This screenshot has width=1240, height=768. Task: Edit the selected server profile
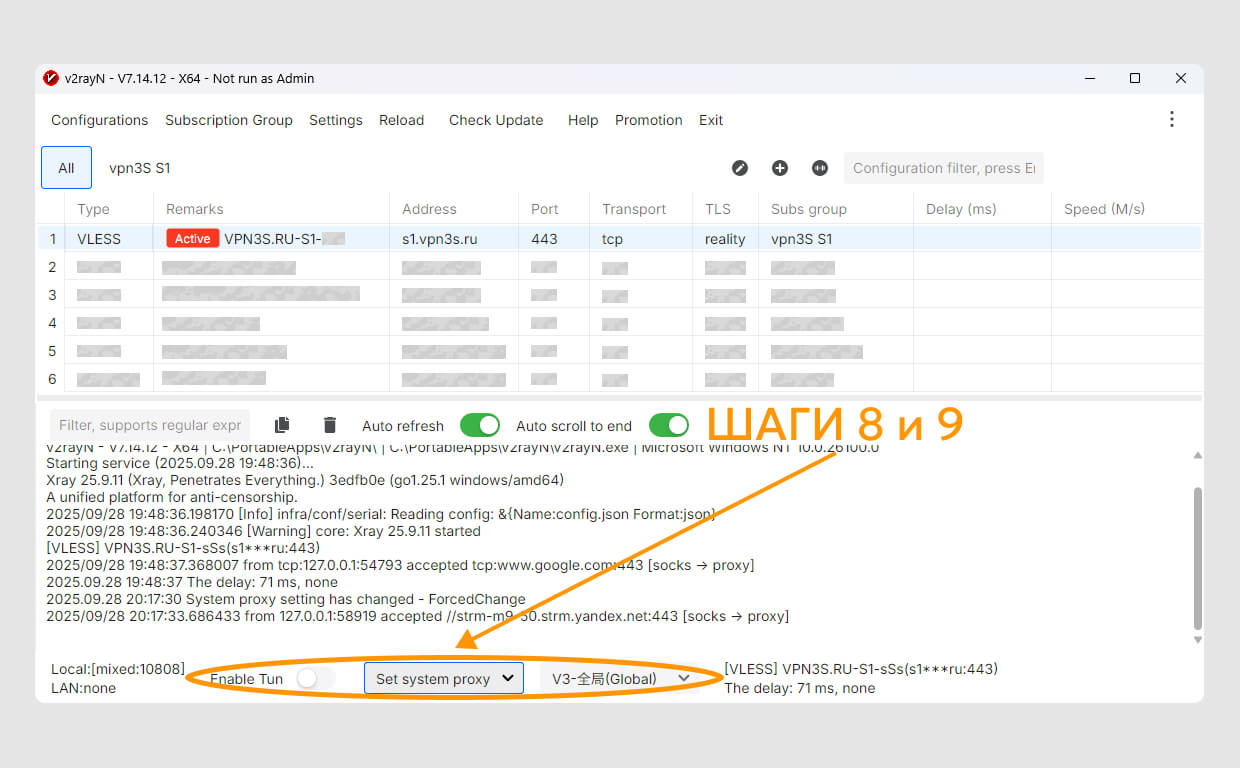(740, 168)
